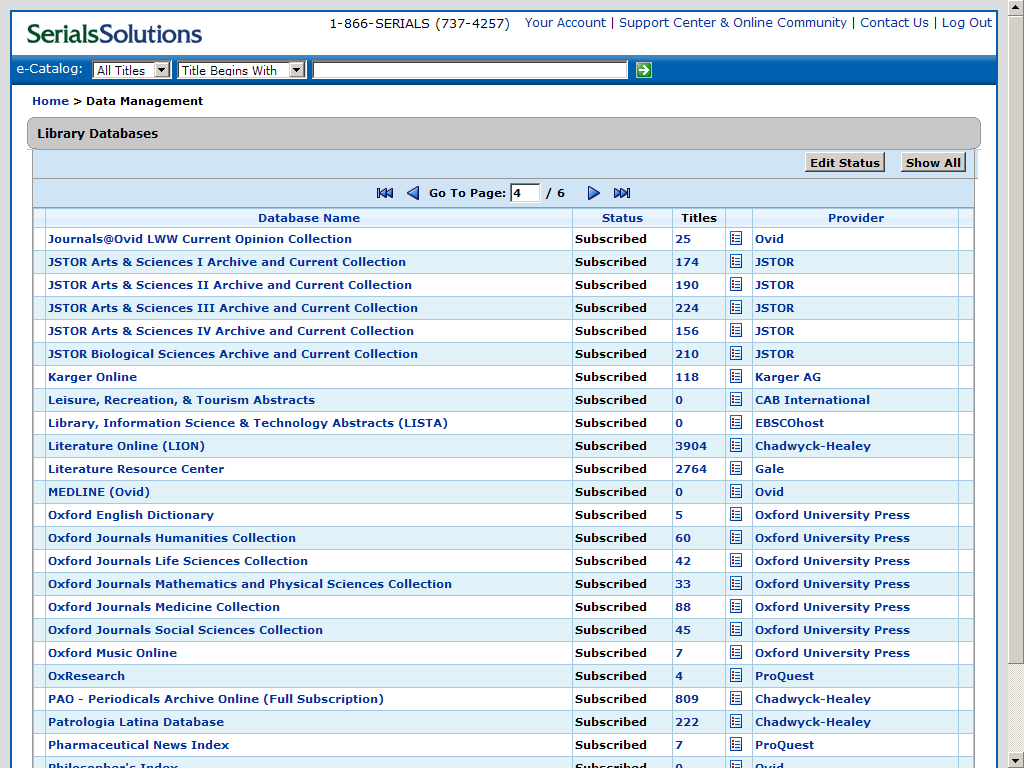Open title list icon for JSTOR Arts & Sciences I
The image size is (1024, 768).
coord(736,261)
